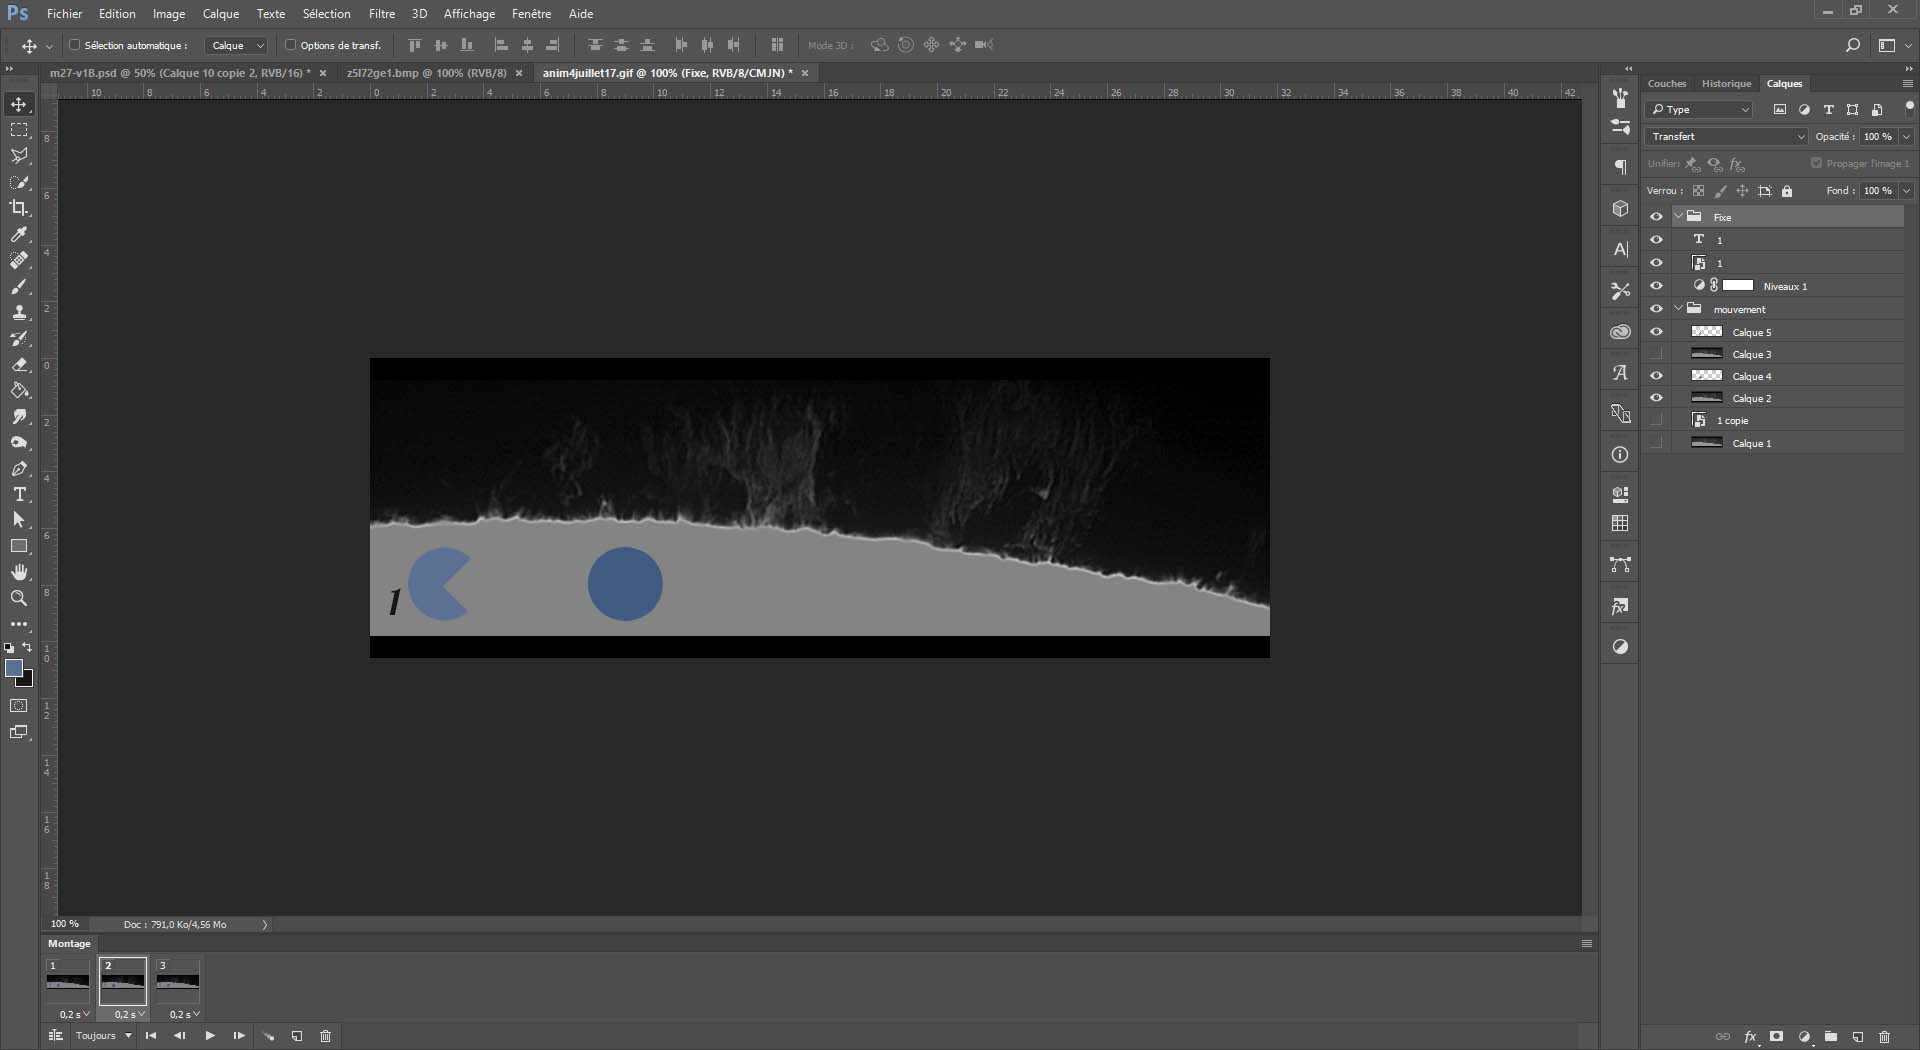This screenshot has height=1050, width=1920.
Task: Select the Hand tool
Action: tap(19, 572)
